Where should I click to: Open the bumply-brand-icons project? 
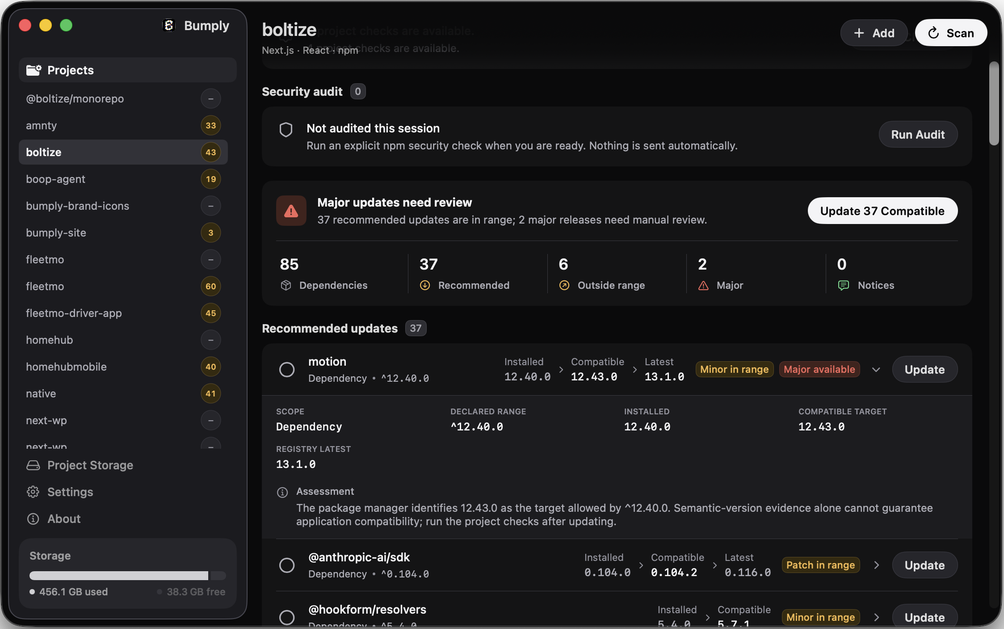(x=123, y=206)
